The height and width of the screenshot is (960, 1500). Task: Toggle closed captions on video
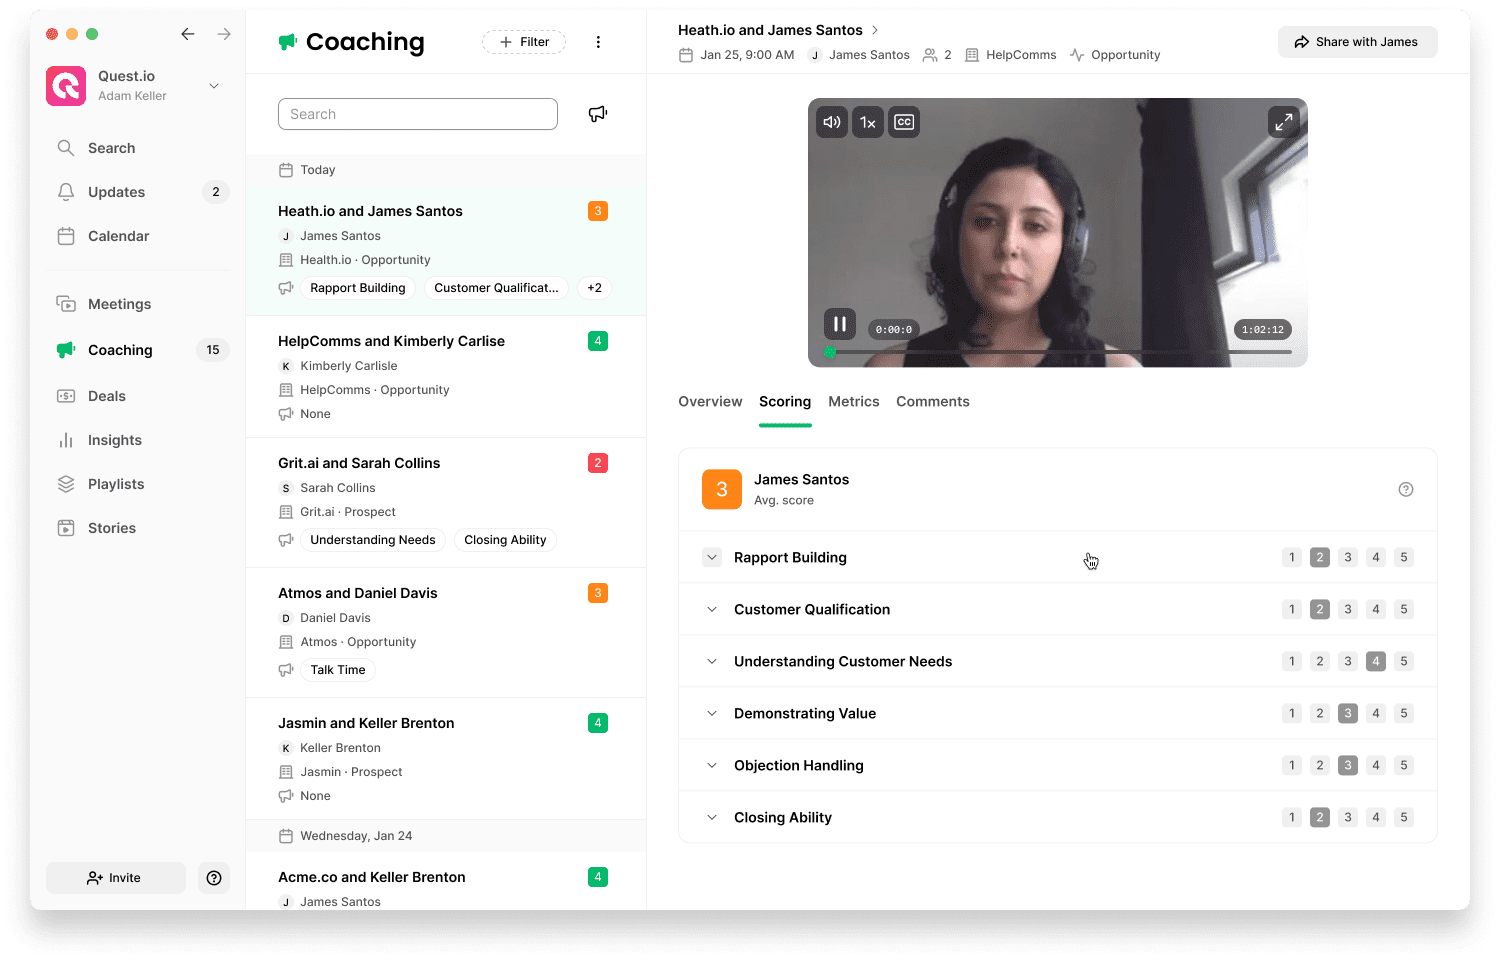pos(904,122)
